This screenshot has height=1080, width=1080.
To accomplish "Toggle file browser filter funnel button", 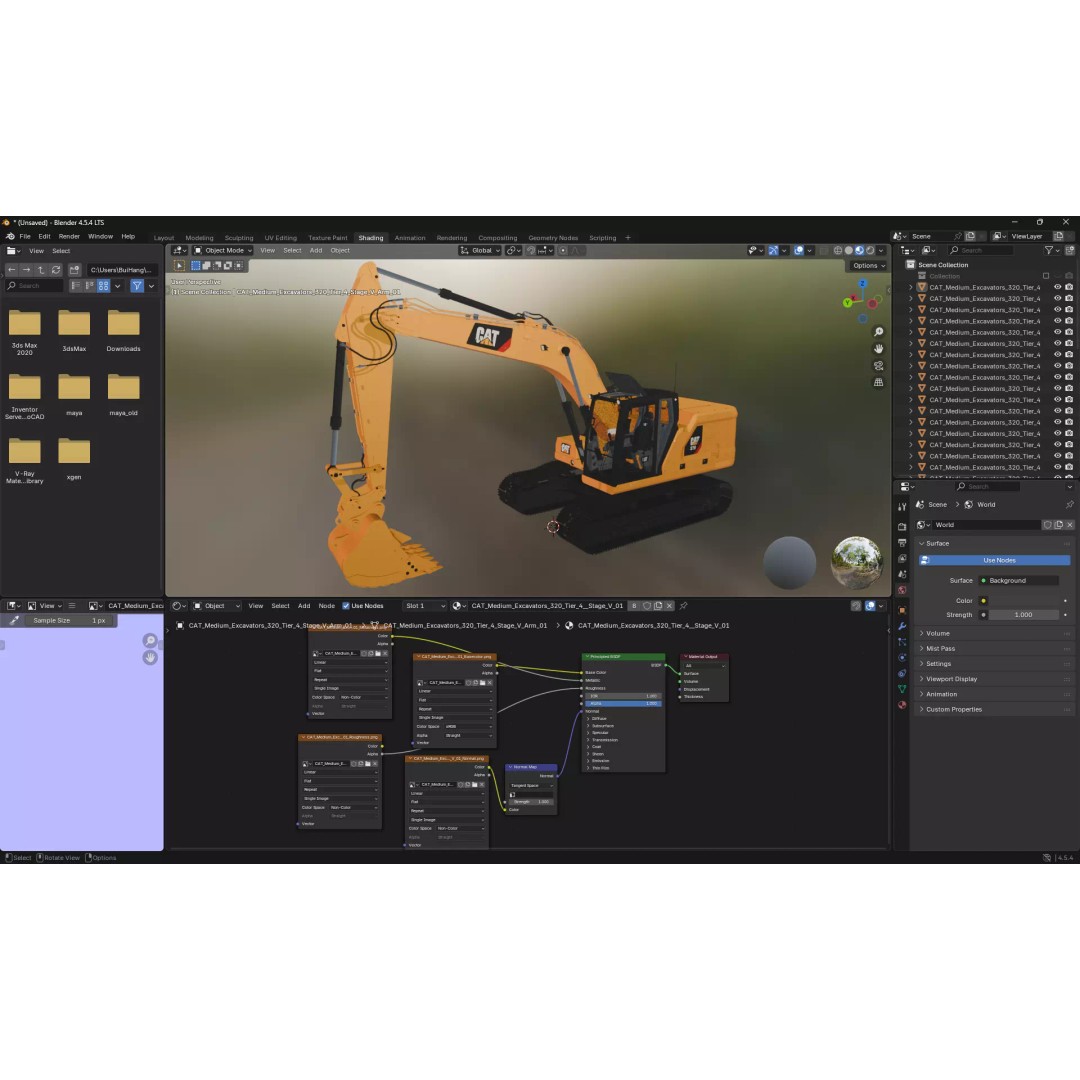I will (137, 286).
